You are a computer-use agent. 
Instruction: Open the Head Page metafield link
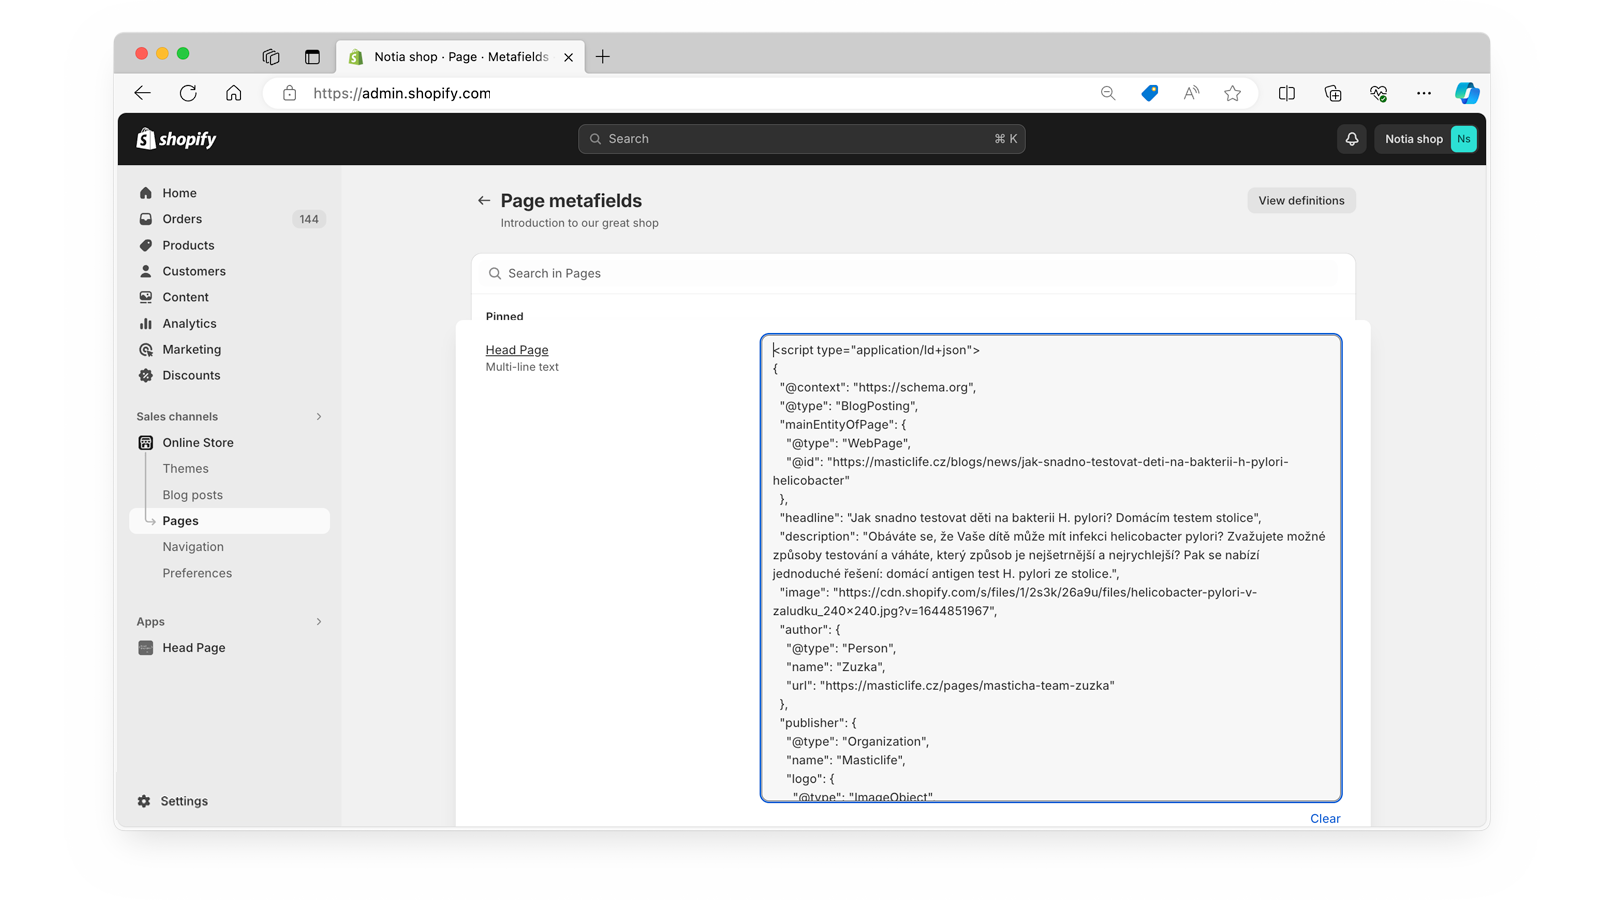coord(516,349)
